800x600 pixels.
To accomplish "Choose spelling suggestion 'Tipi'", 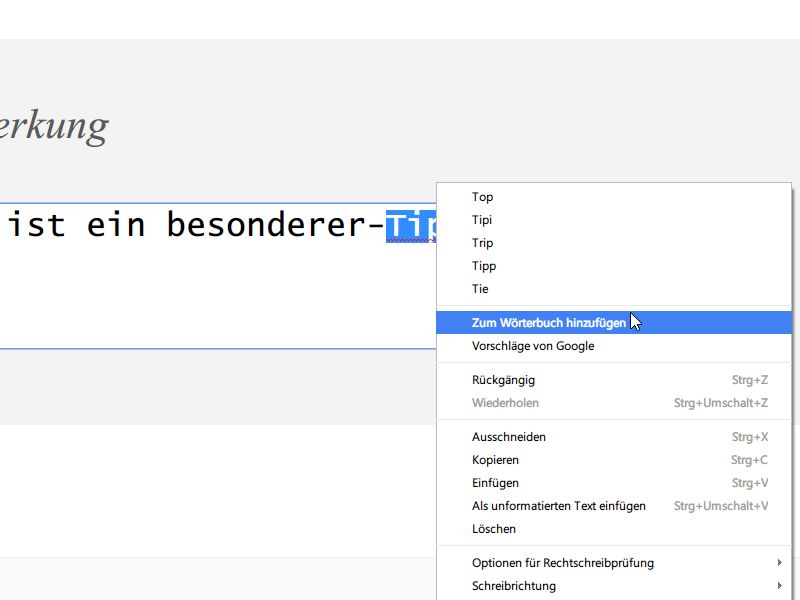I will (x=614, y=220).
